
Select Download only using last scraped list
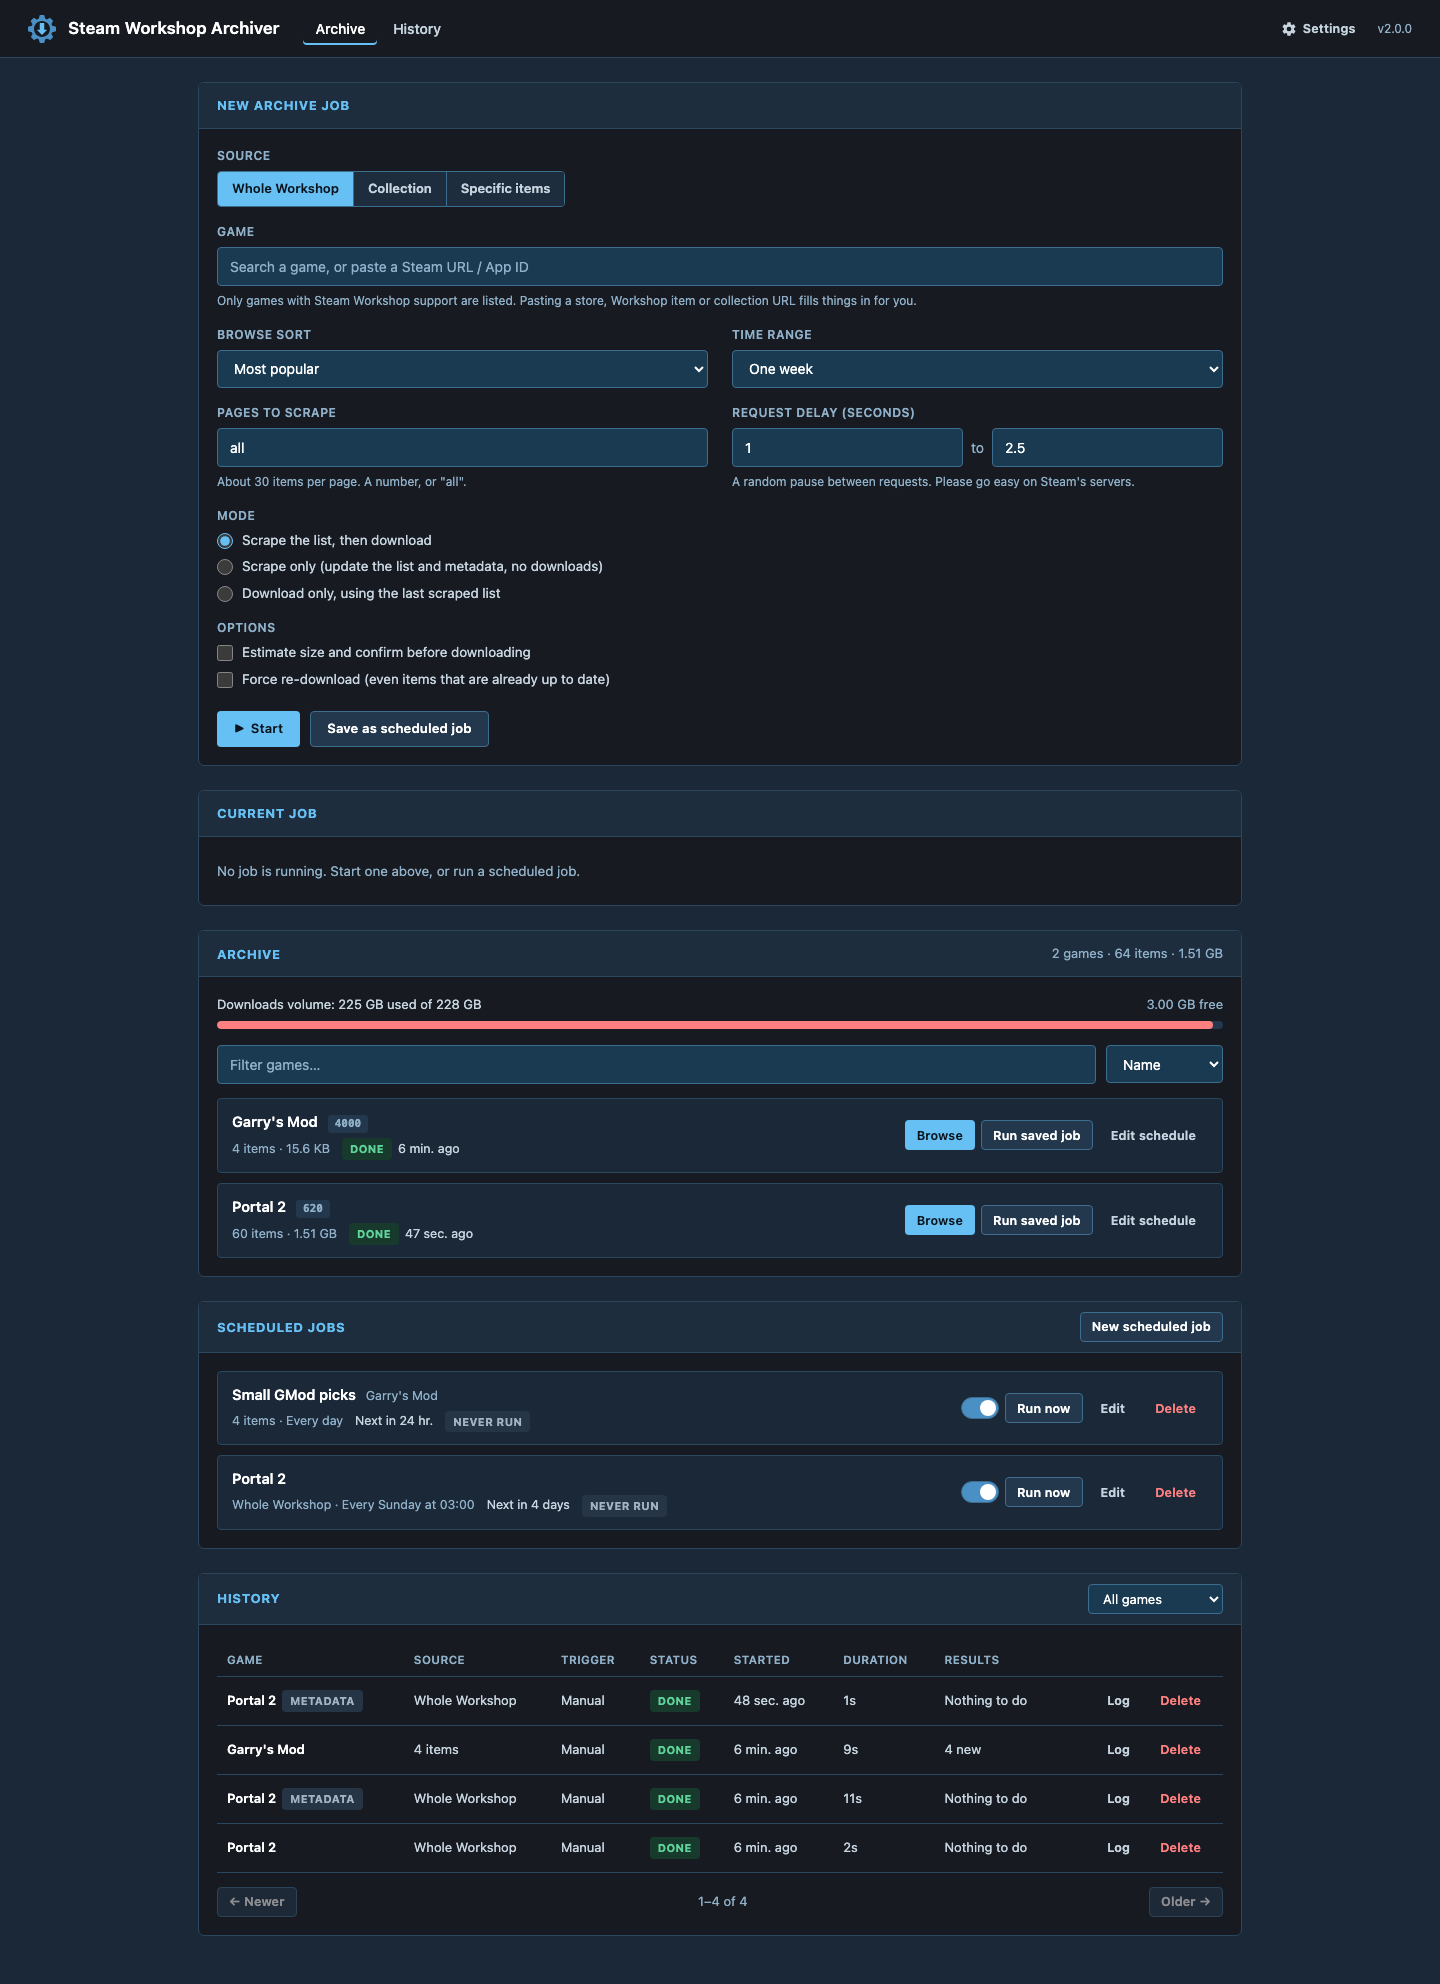pos(225,594)
